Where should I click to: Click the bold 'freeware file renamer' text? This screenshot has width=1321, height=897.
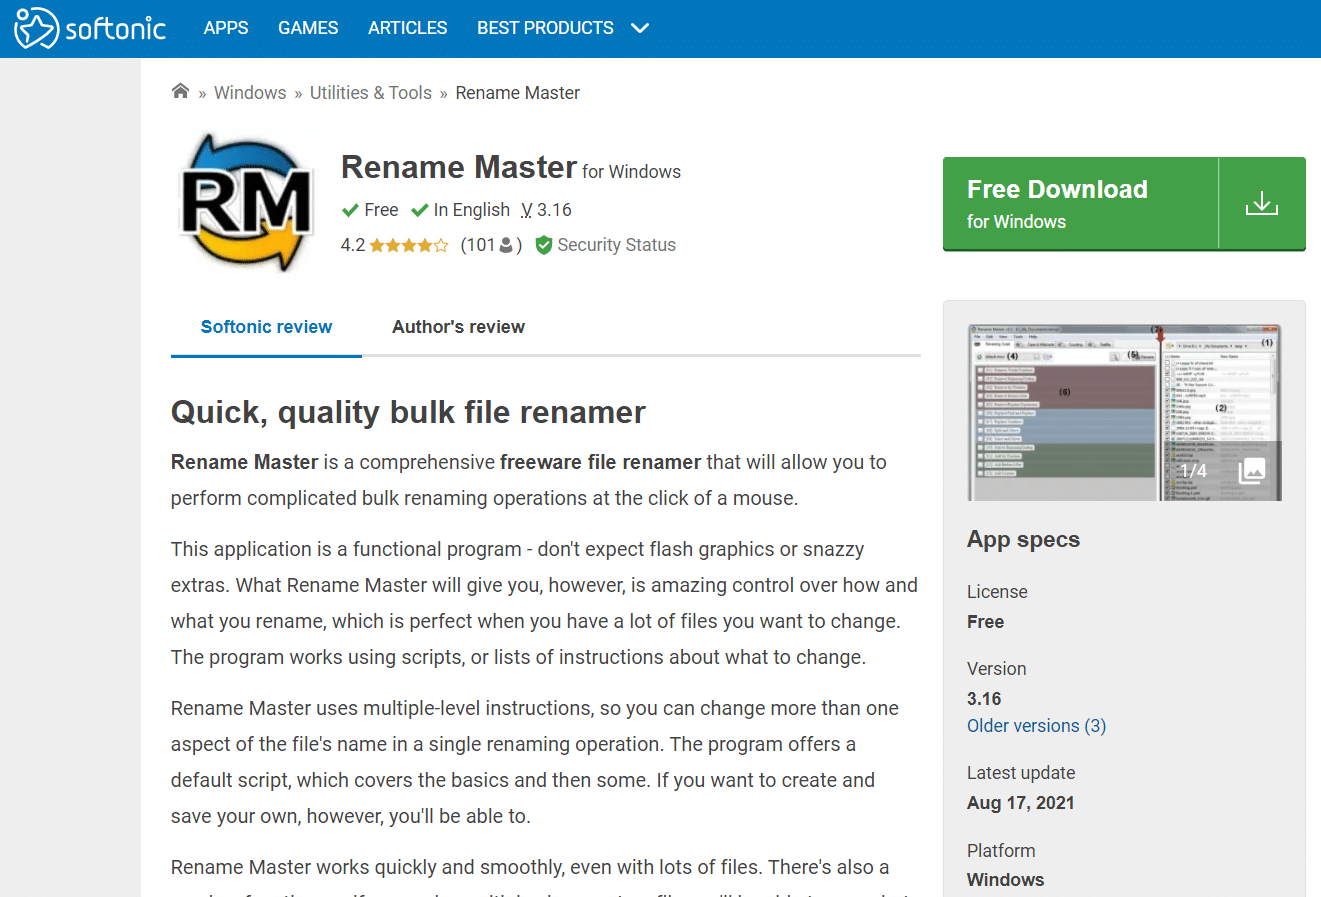point(600,462)
